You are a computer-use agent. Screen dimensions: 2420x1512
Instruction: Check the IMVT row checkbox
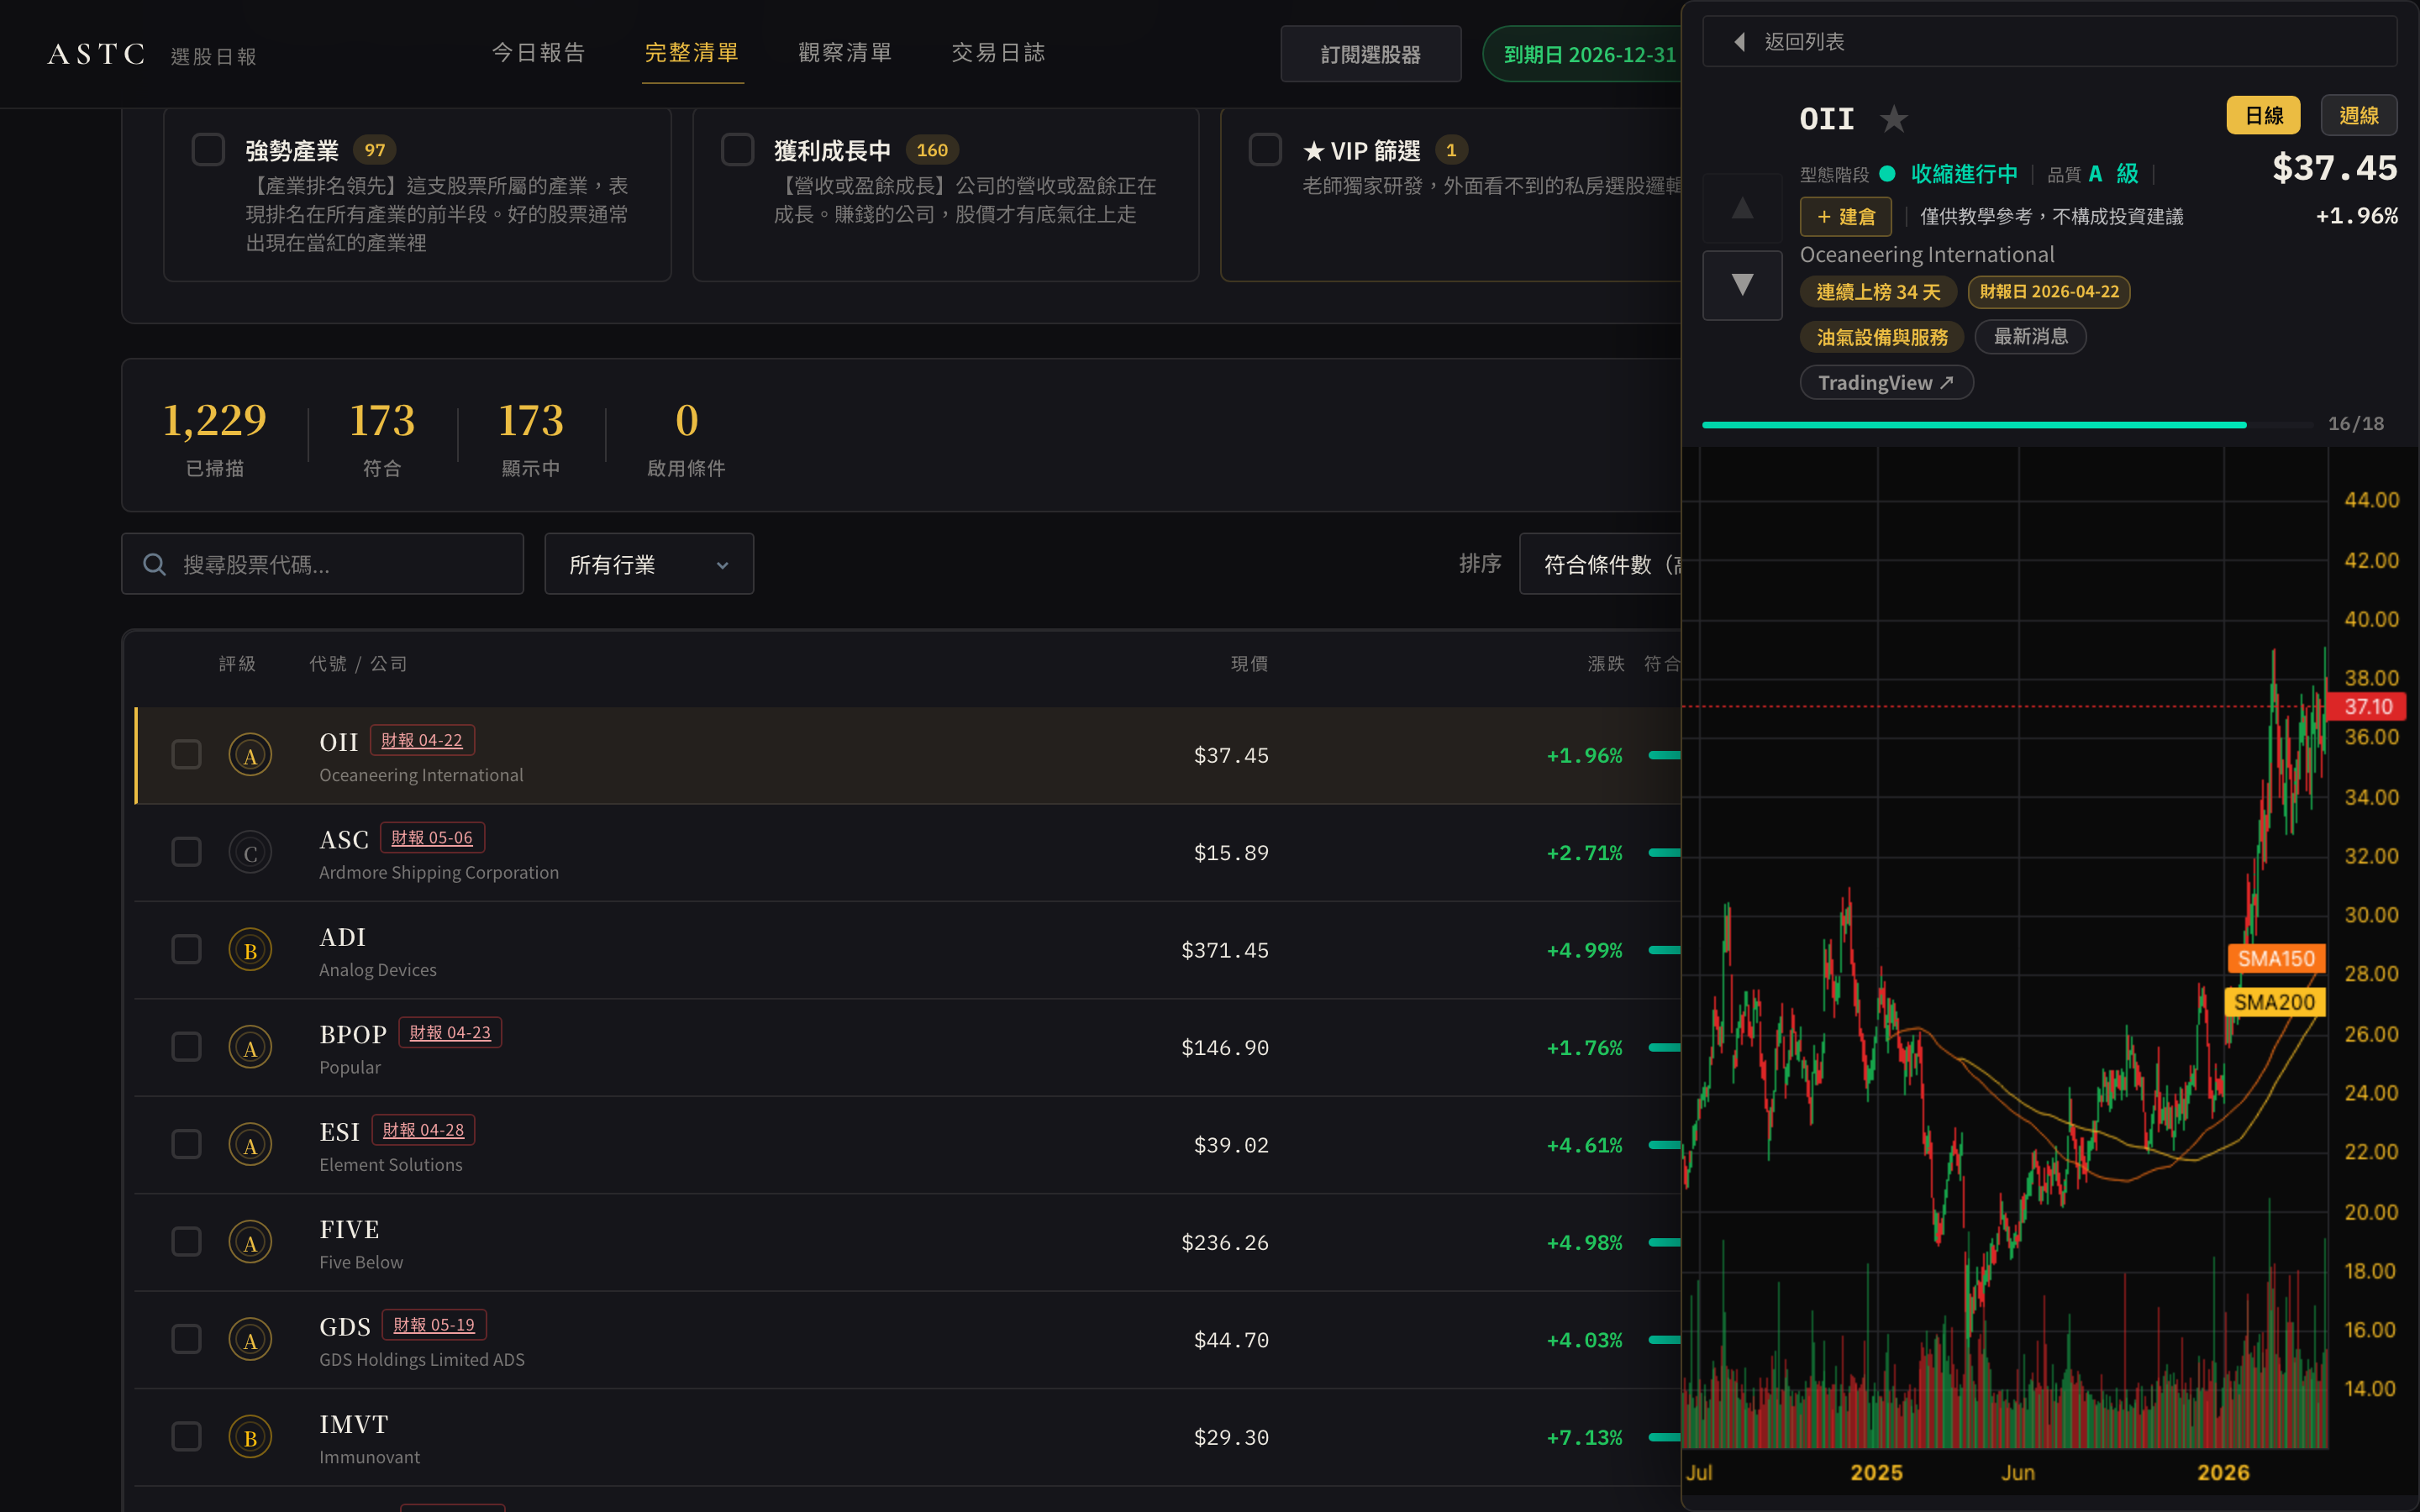[x=186, y=1436]
